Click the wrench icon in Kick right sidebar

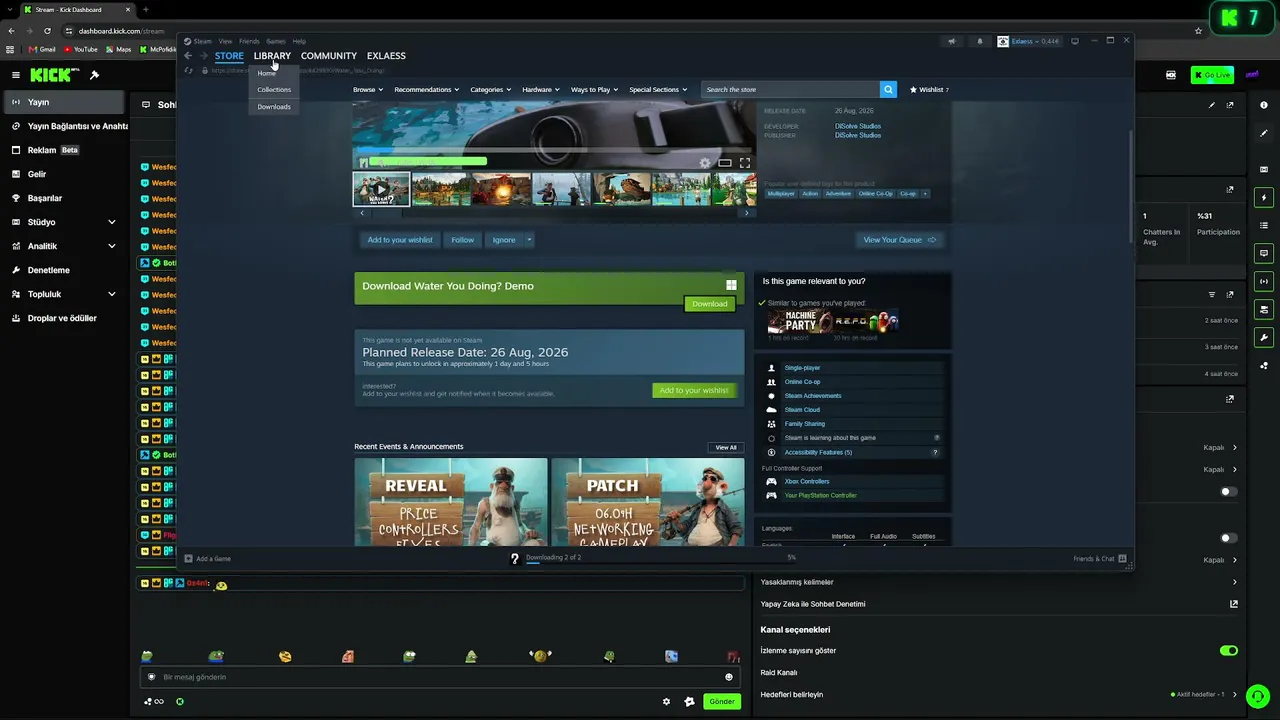tap(1264, 337)
